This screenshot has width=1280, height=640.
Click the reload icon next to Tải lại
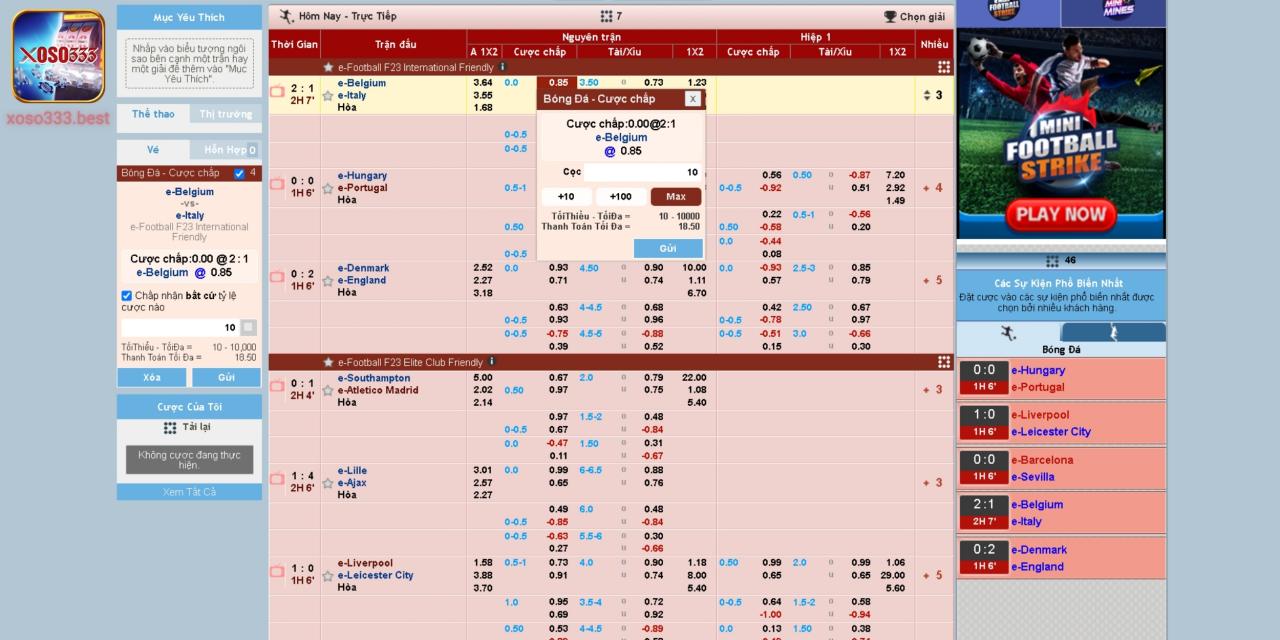tap(170, 427)
